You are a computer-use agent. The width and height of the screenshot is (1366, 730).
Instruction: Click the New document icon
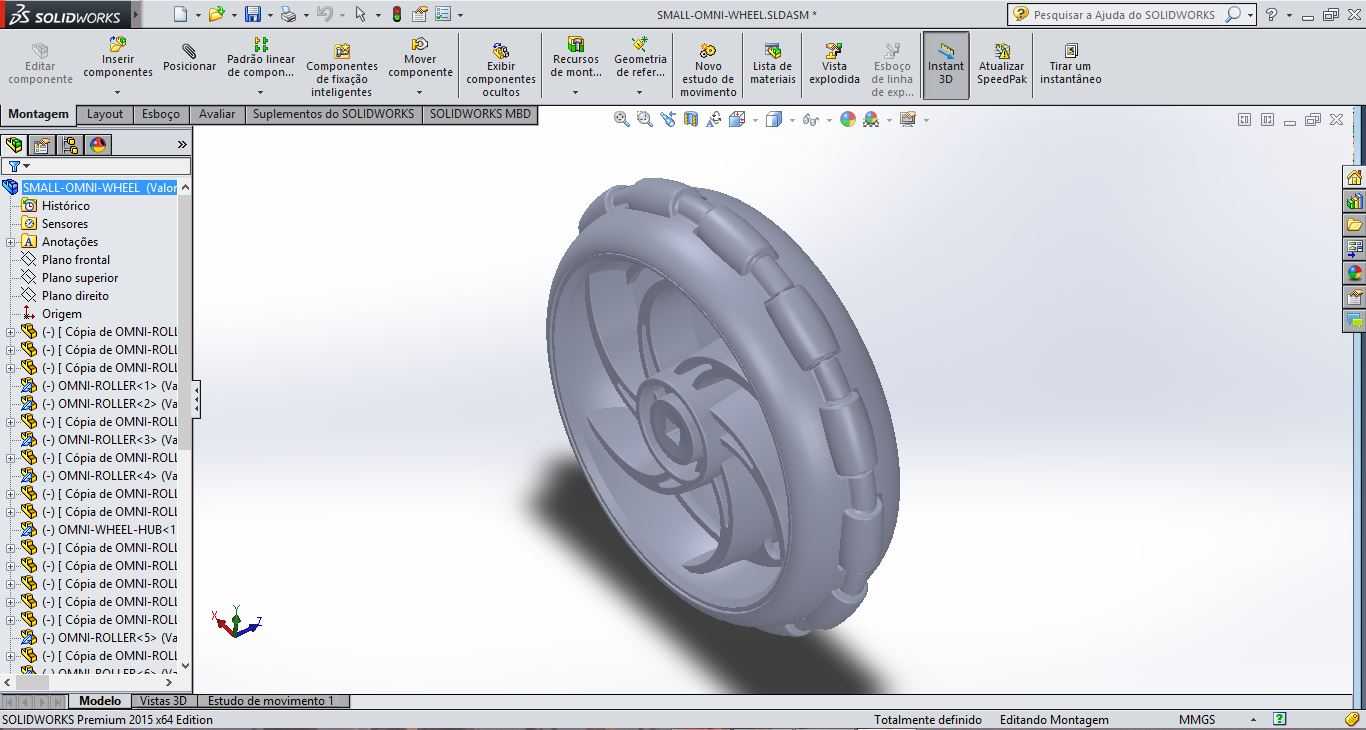180,14
